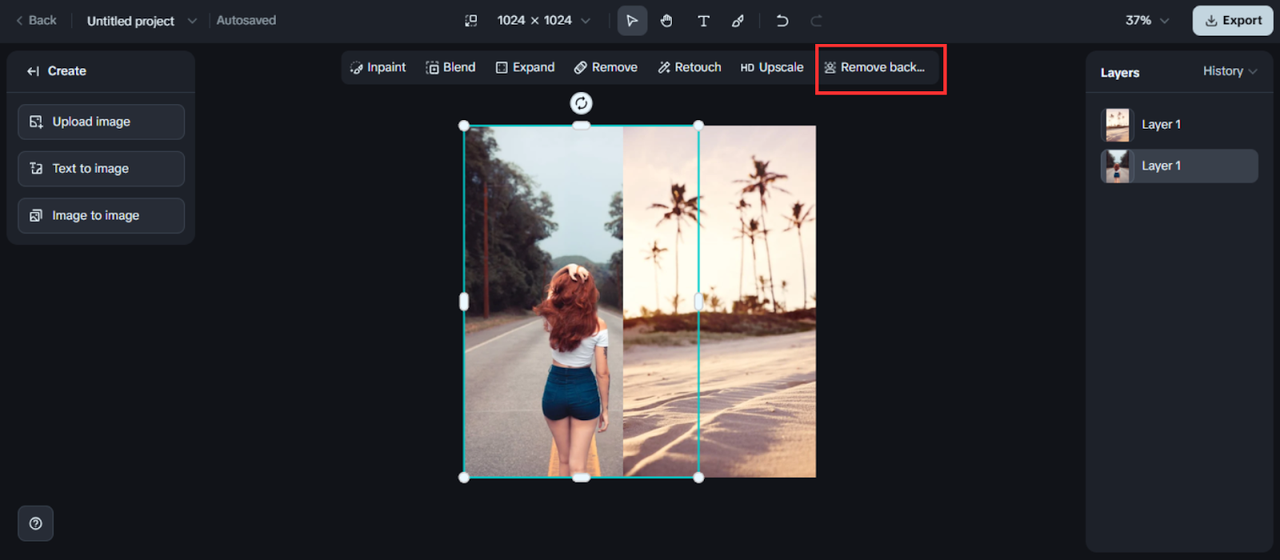This screenshot has height=560, width=1280.
Task: Go Back to the previous page
Action: click(x=36, y=21)
